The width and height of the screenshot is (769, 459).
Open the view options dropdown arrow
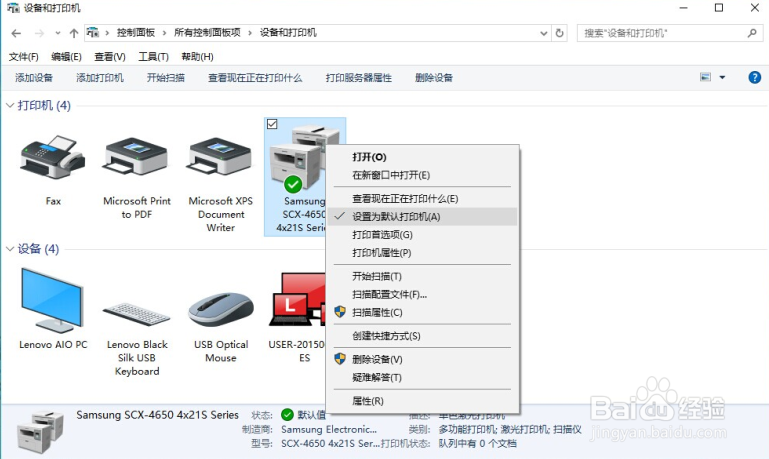(x=722, y=77)
